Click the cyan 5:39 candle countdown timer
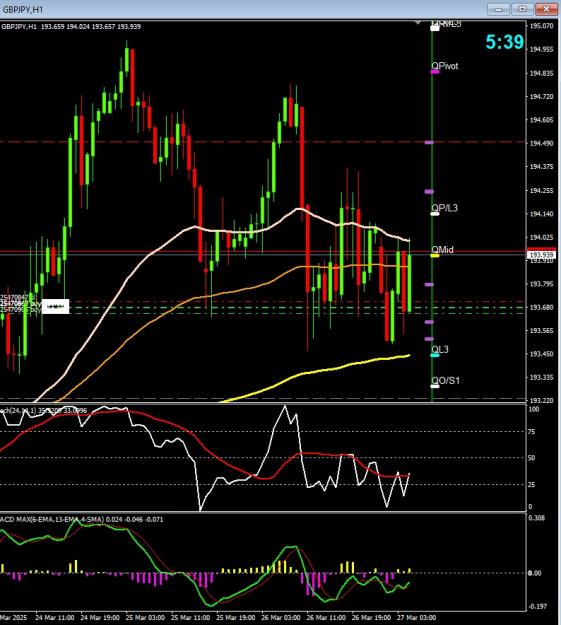561x625 pixels. pos(504,42)
